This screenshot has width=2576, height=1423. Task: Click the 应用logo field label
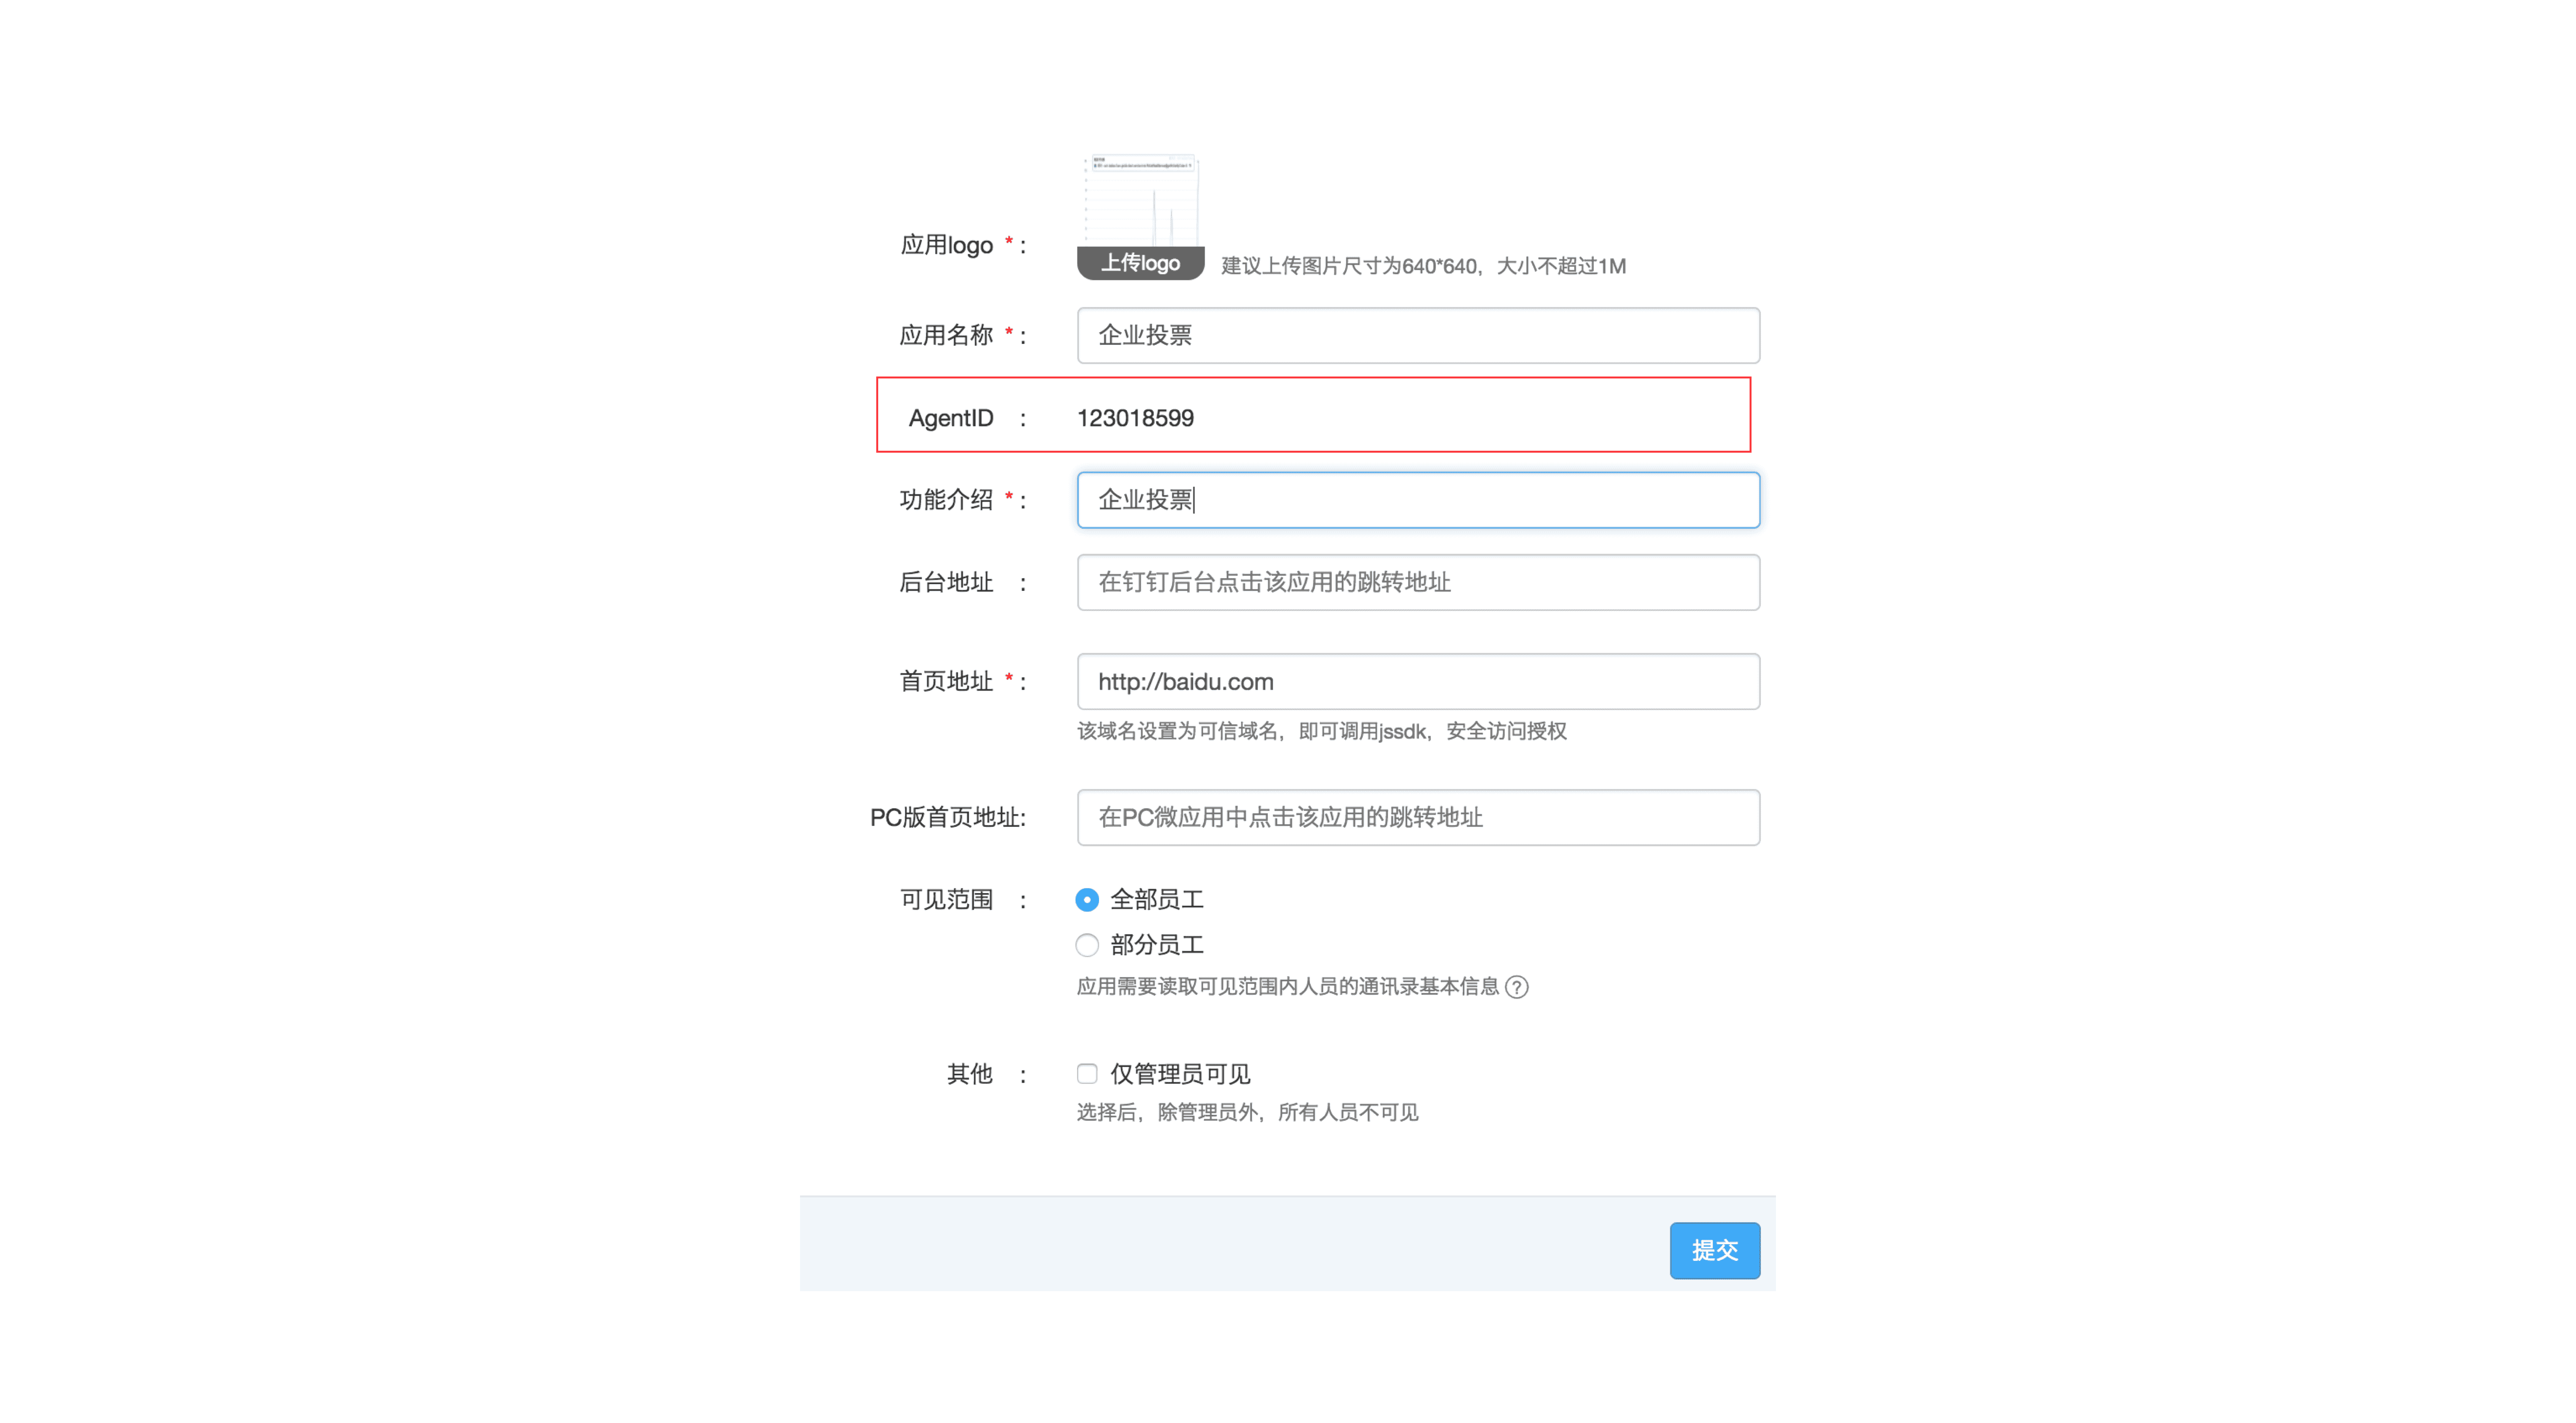(946, 245)
